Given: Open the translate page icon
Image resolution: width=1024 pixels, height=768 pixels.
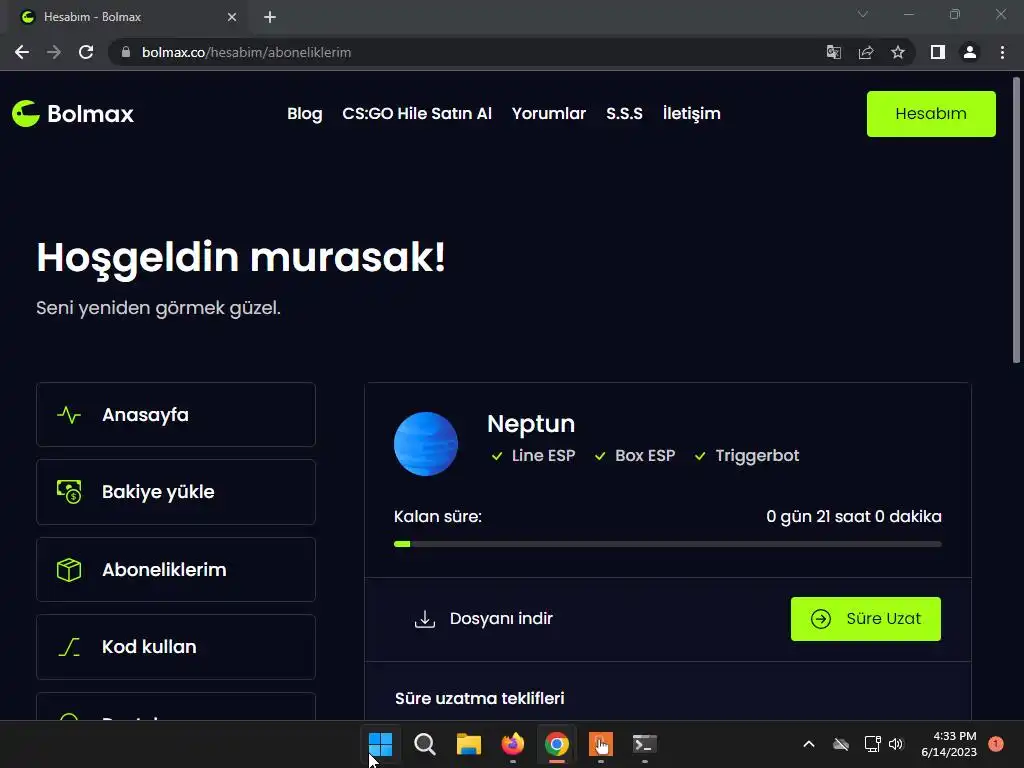Looking at the screenshot, I should [833, 52].
